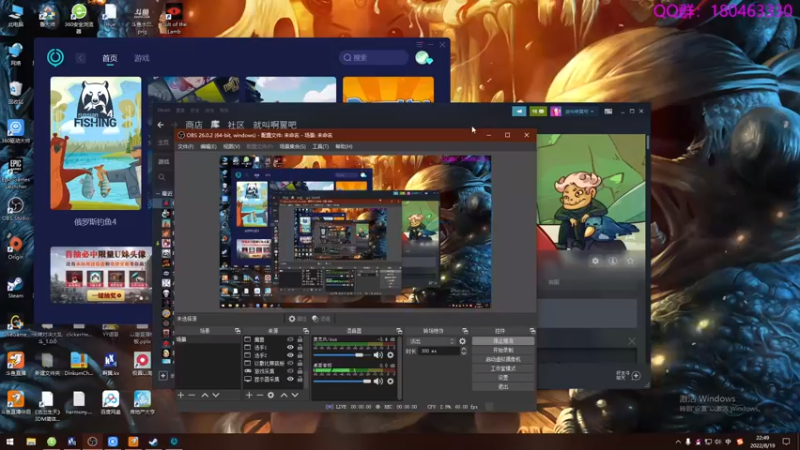Adjust desktop audio volume slider
Image resolution: width=800 pixels, height=450 pixels.
click(342, 381)
